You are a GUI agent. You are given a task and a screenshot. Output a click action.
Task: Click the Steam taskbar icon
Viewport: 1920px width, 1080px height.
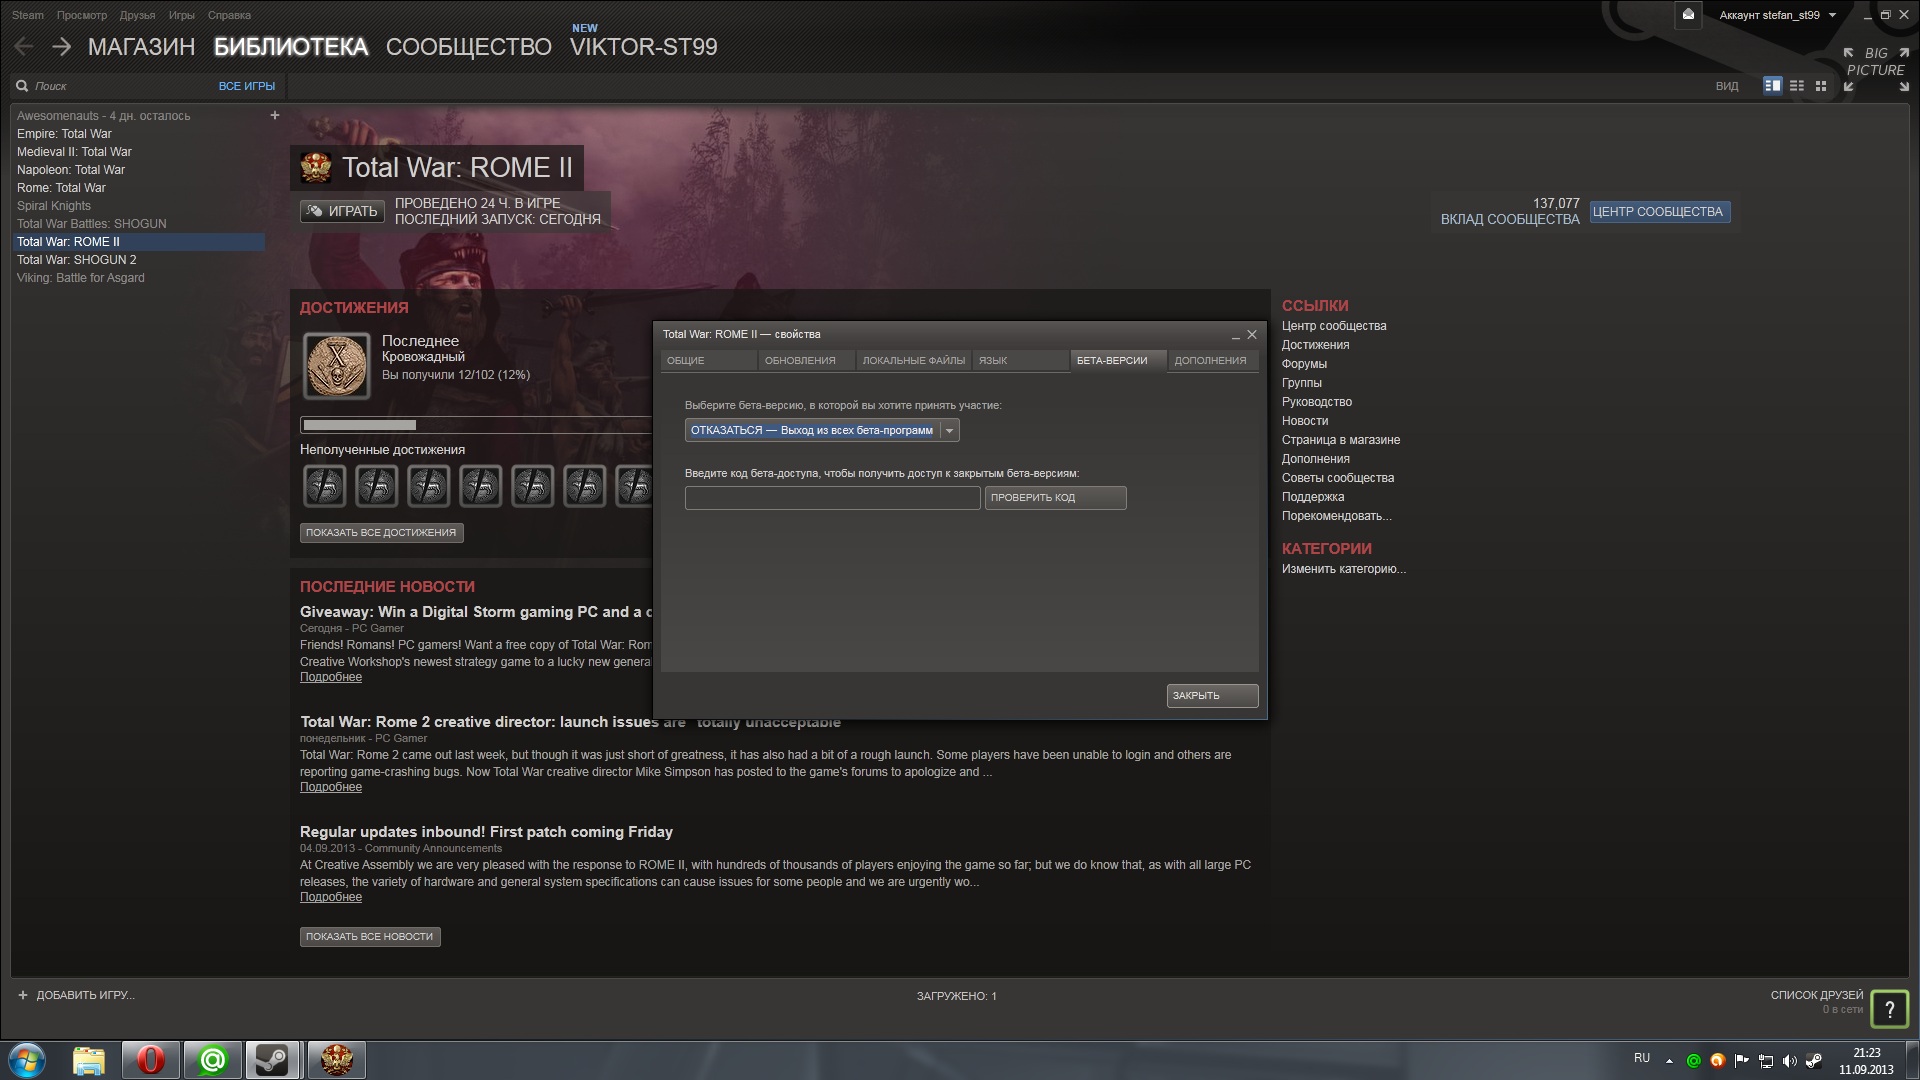272,1059
